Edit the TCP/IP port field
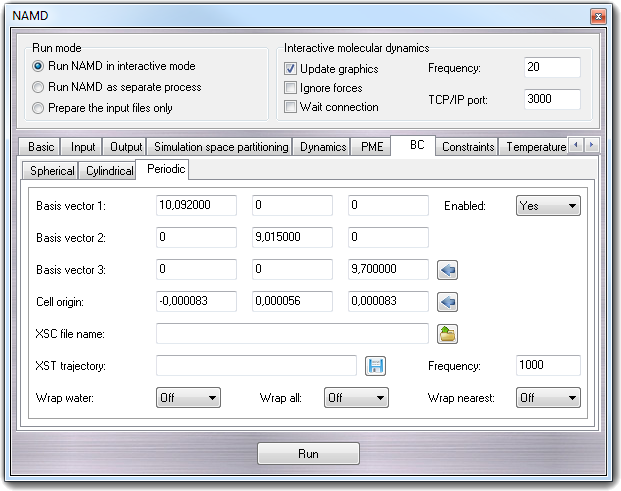This screenshot has height=491, width=621. [x=552, y=99]
